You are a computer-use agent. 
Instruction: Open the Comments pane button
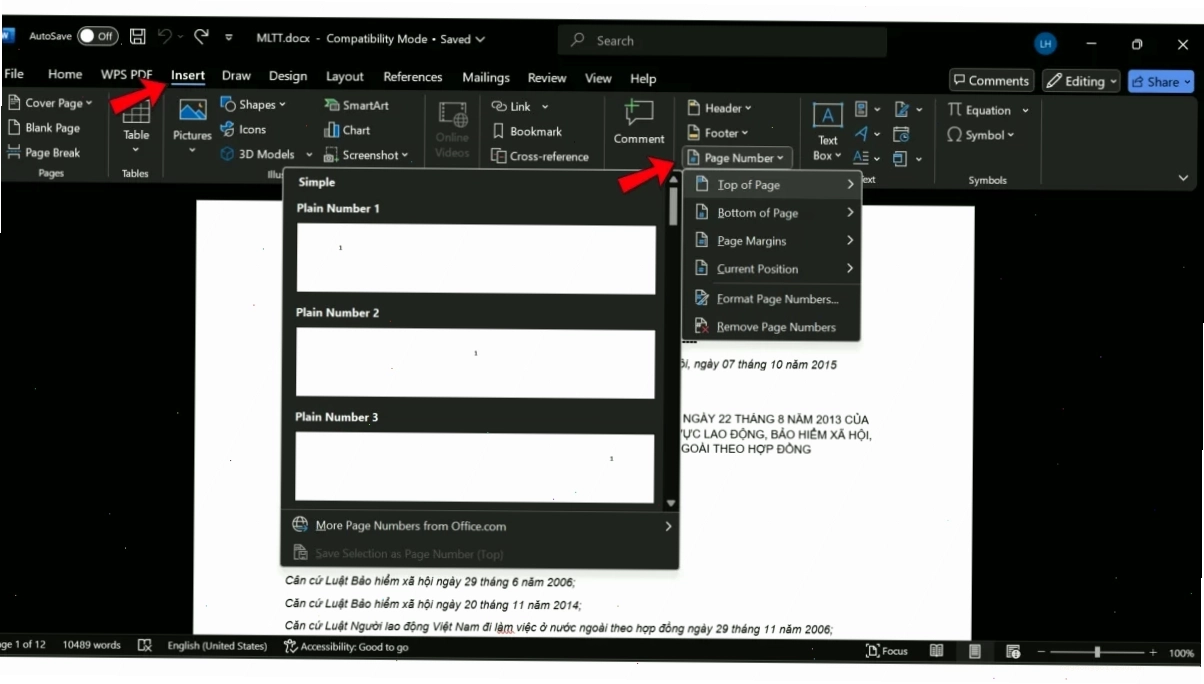click(991, 81)
